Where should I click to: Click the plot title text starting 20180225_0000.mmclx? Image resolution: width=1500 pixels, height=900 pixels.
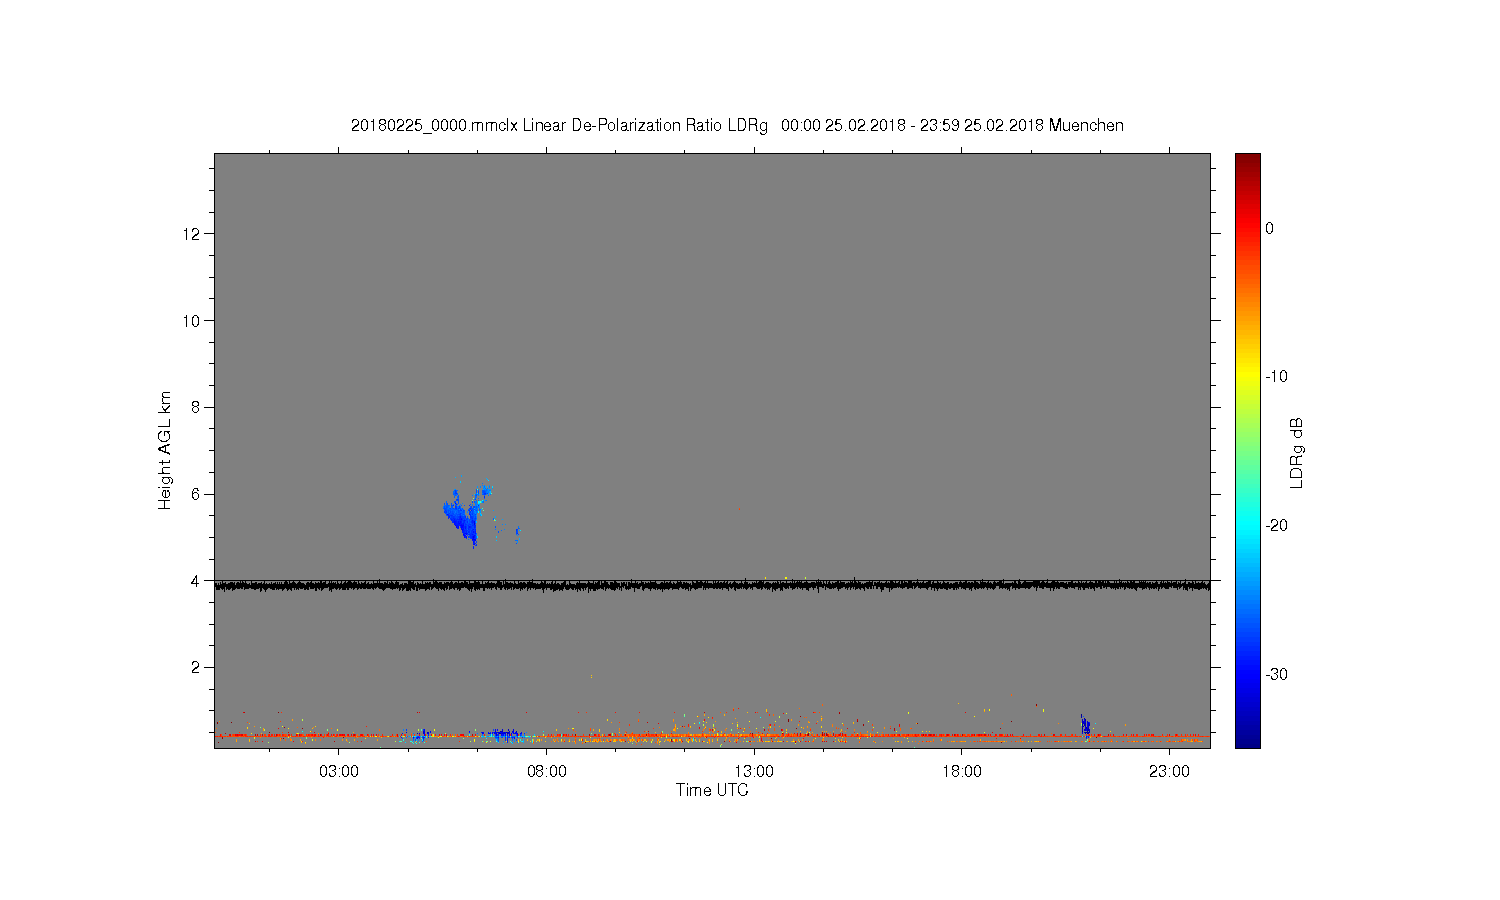(737, 126)
